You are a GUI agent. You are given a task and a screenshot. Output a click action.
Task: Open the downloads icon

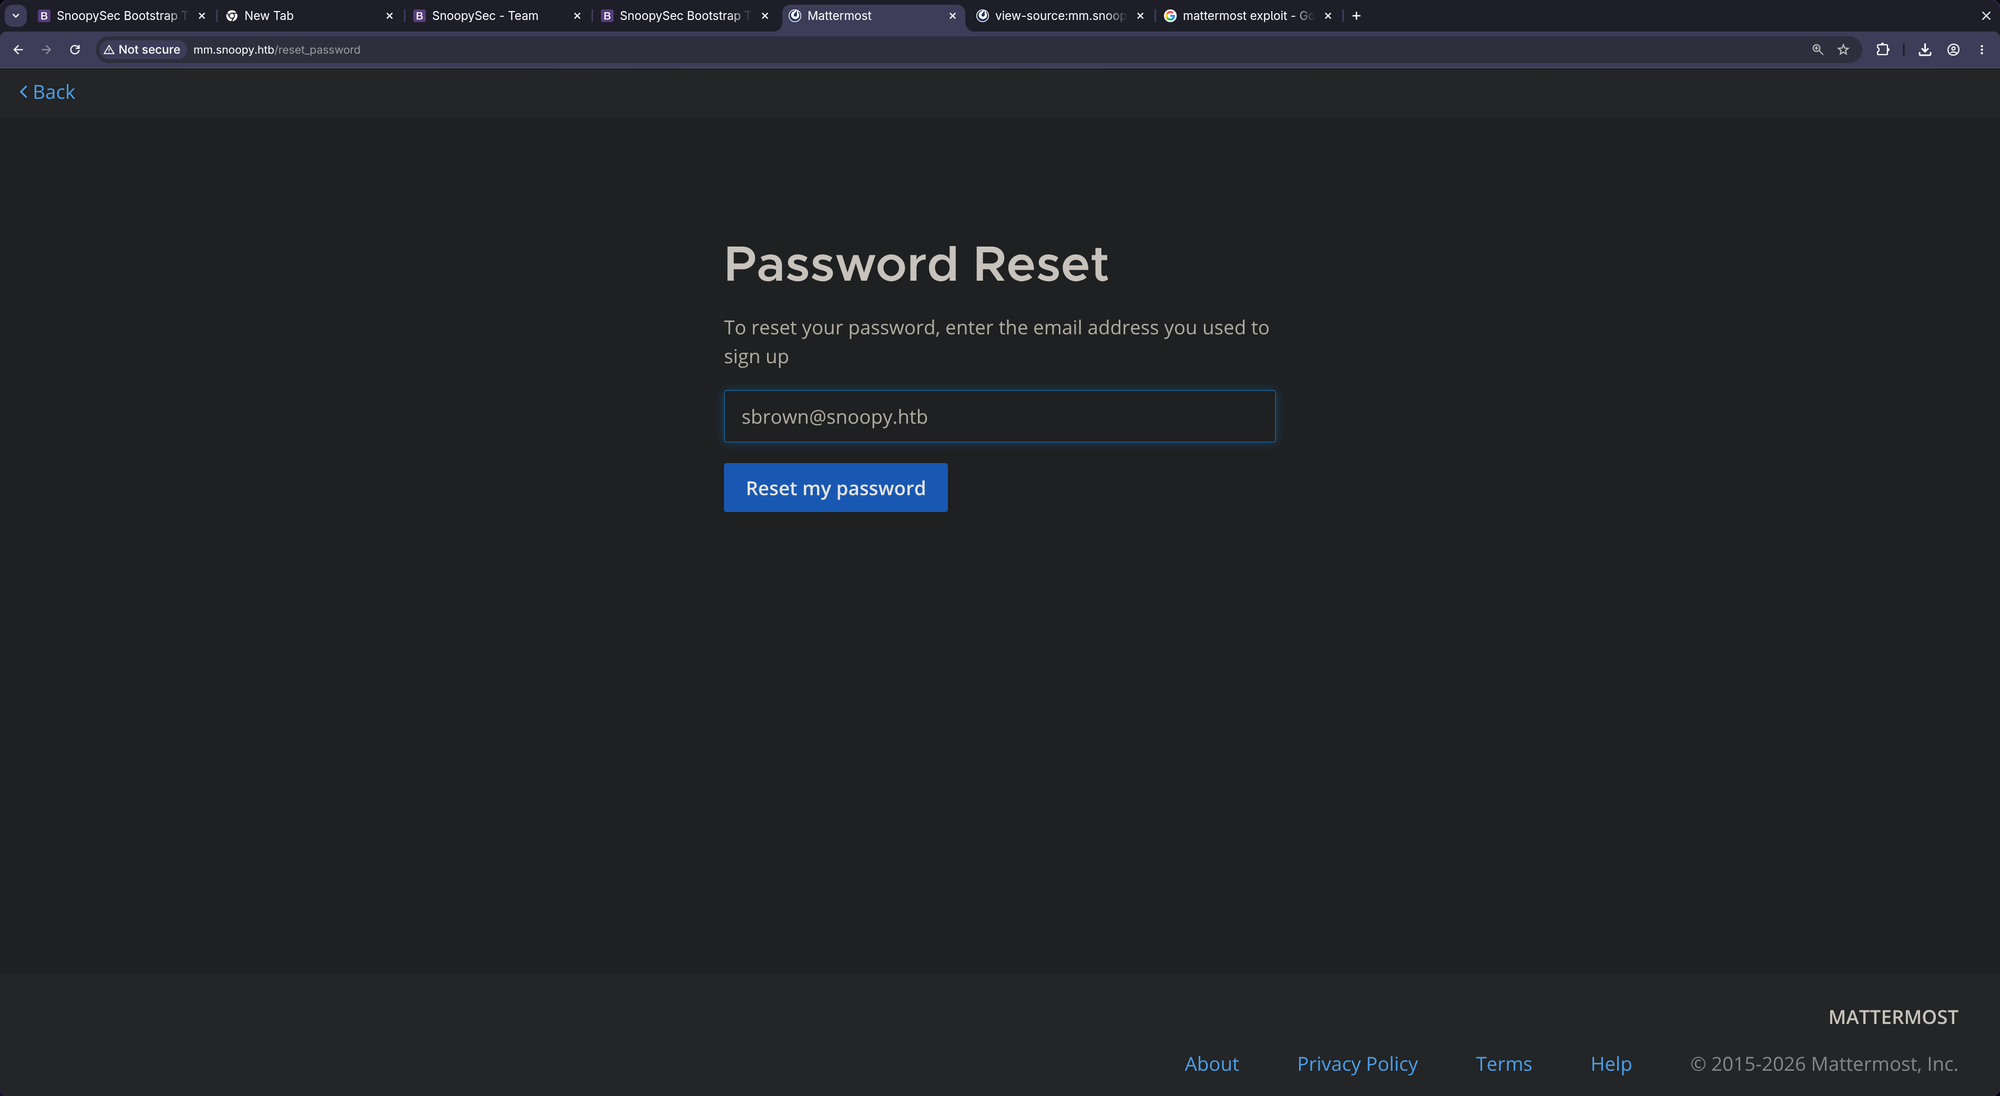(1925, 49)
